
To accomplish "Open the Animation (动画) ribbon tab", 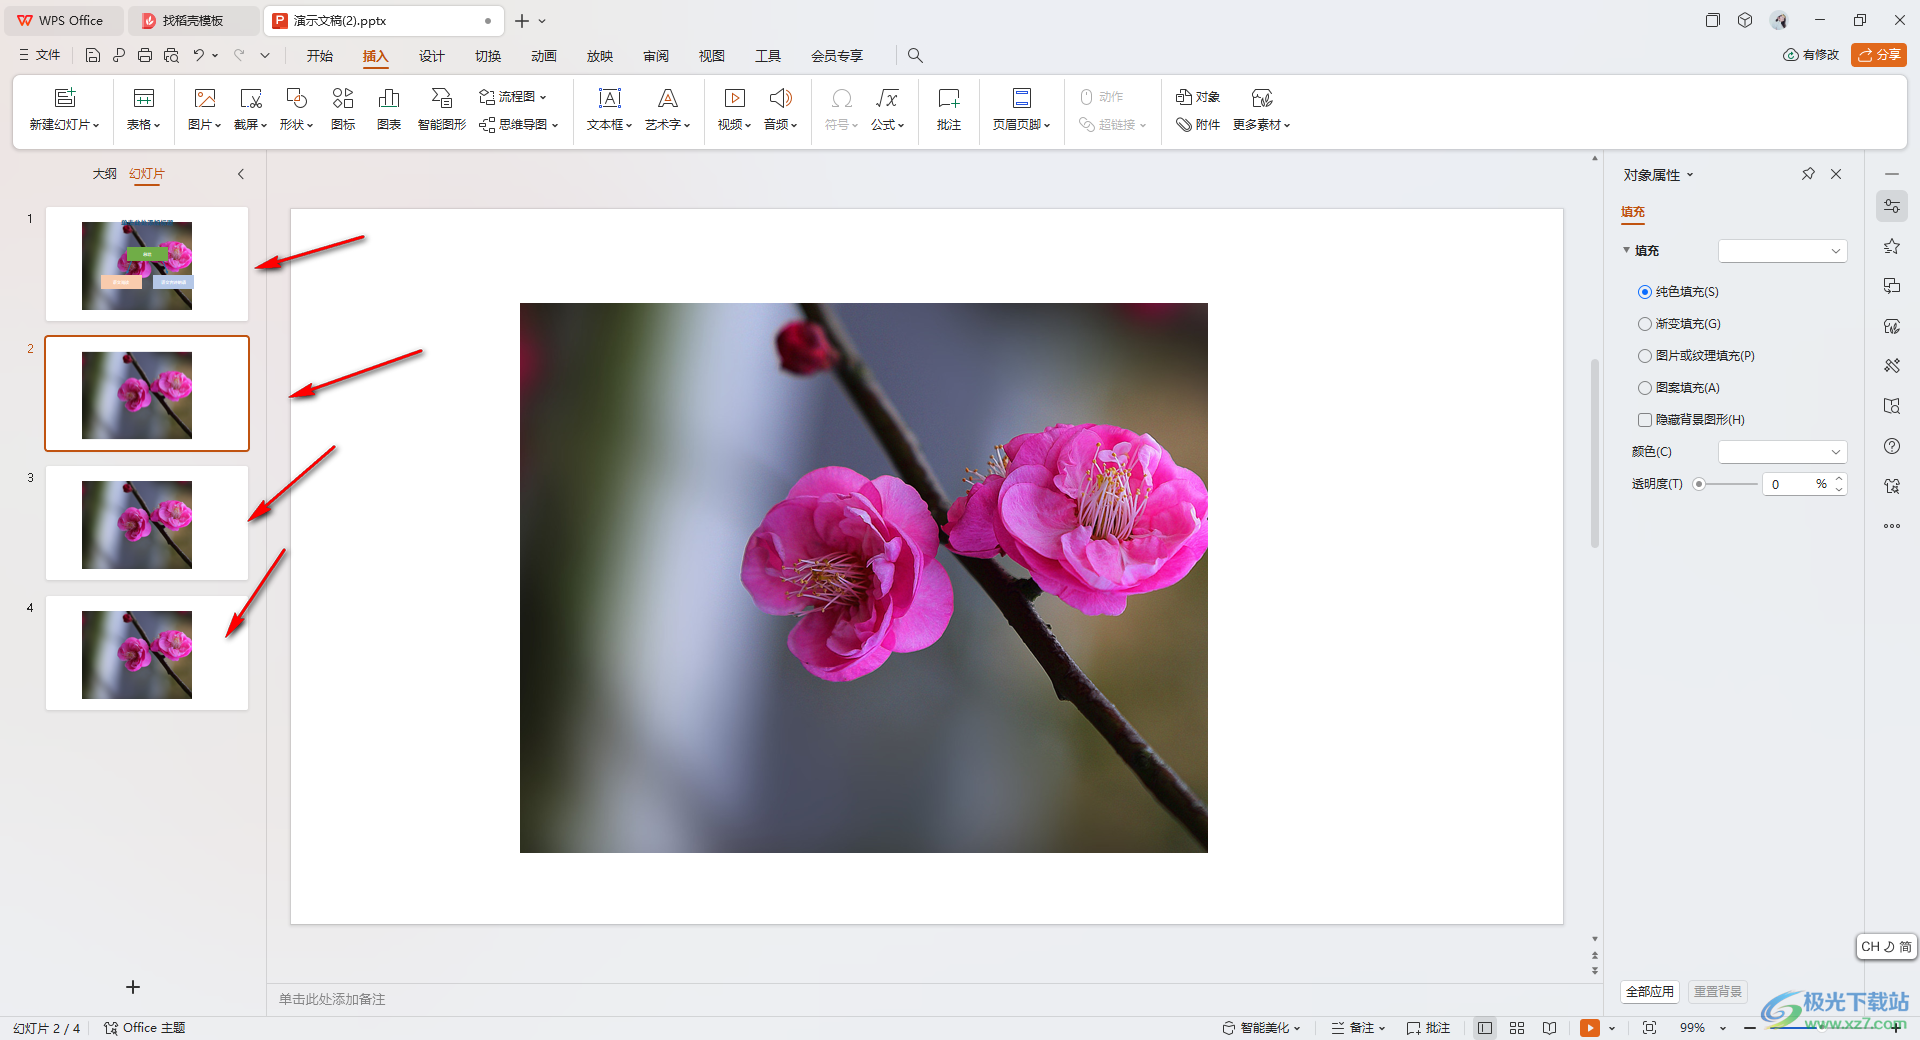I will [x=544, y=56].
